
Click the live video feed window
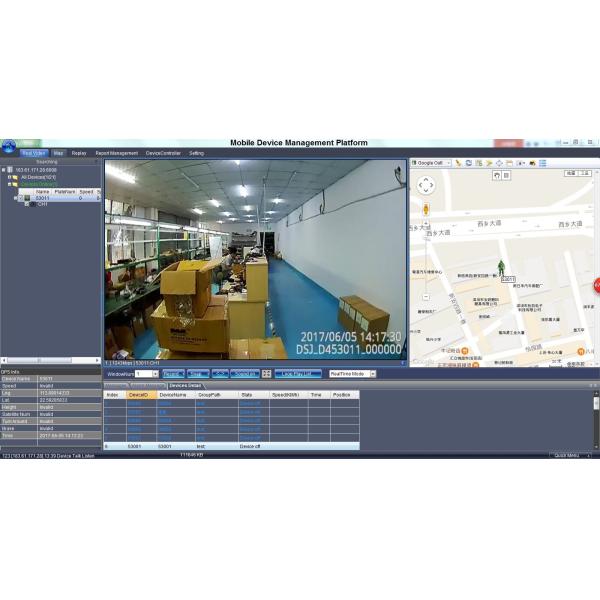pyautogui.click(x=255, y=260)
